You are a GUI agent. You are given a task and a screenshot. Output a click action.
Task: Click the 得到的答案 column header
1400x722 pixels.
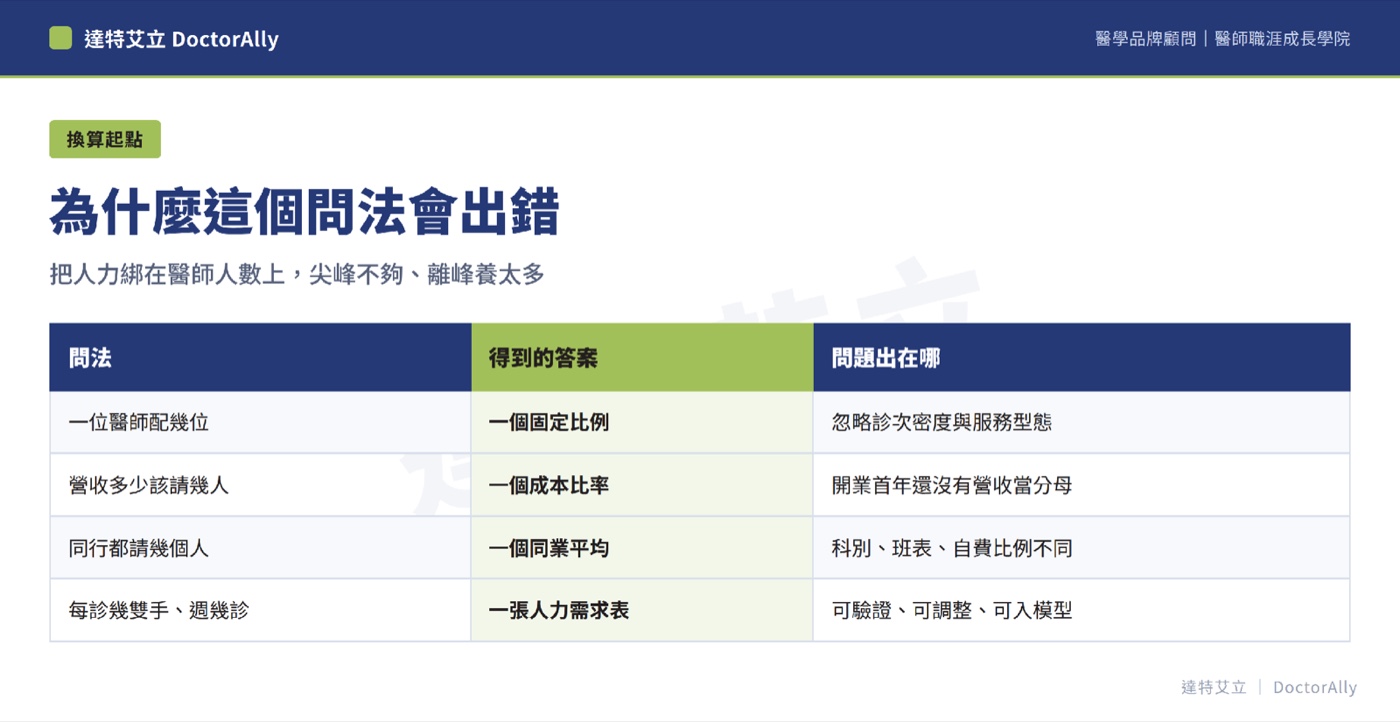click(x=642, y=357)
